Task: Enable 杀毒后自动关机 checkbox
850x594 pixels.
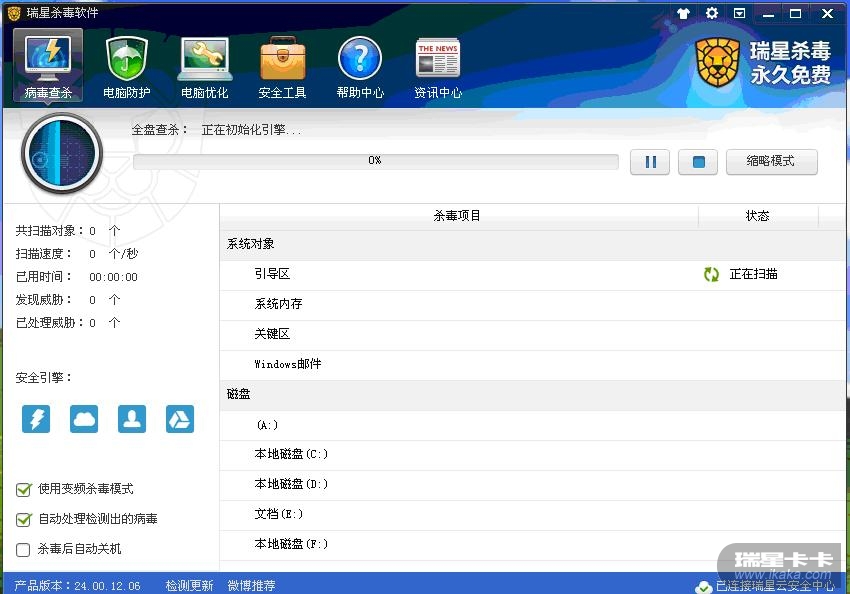Action: tap(23, 550)
